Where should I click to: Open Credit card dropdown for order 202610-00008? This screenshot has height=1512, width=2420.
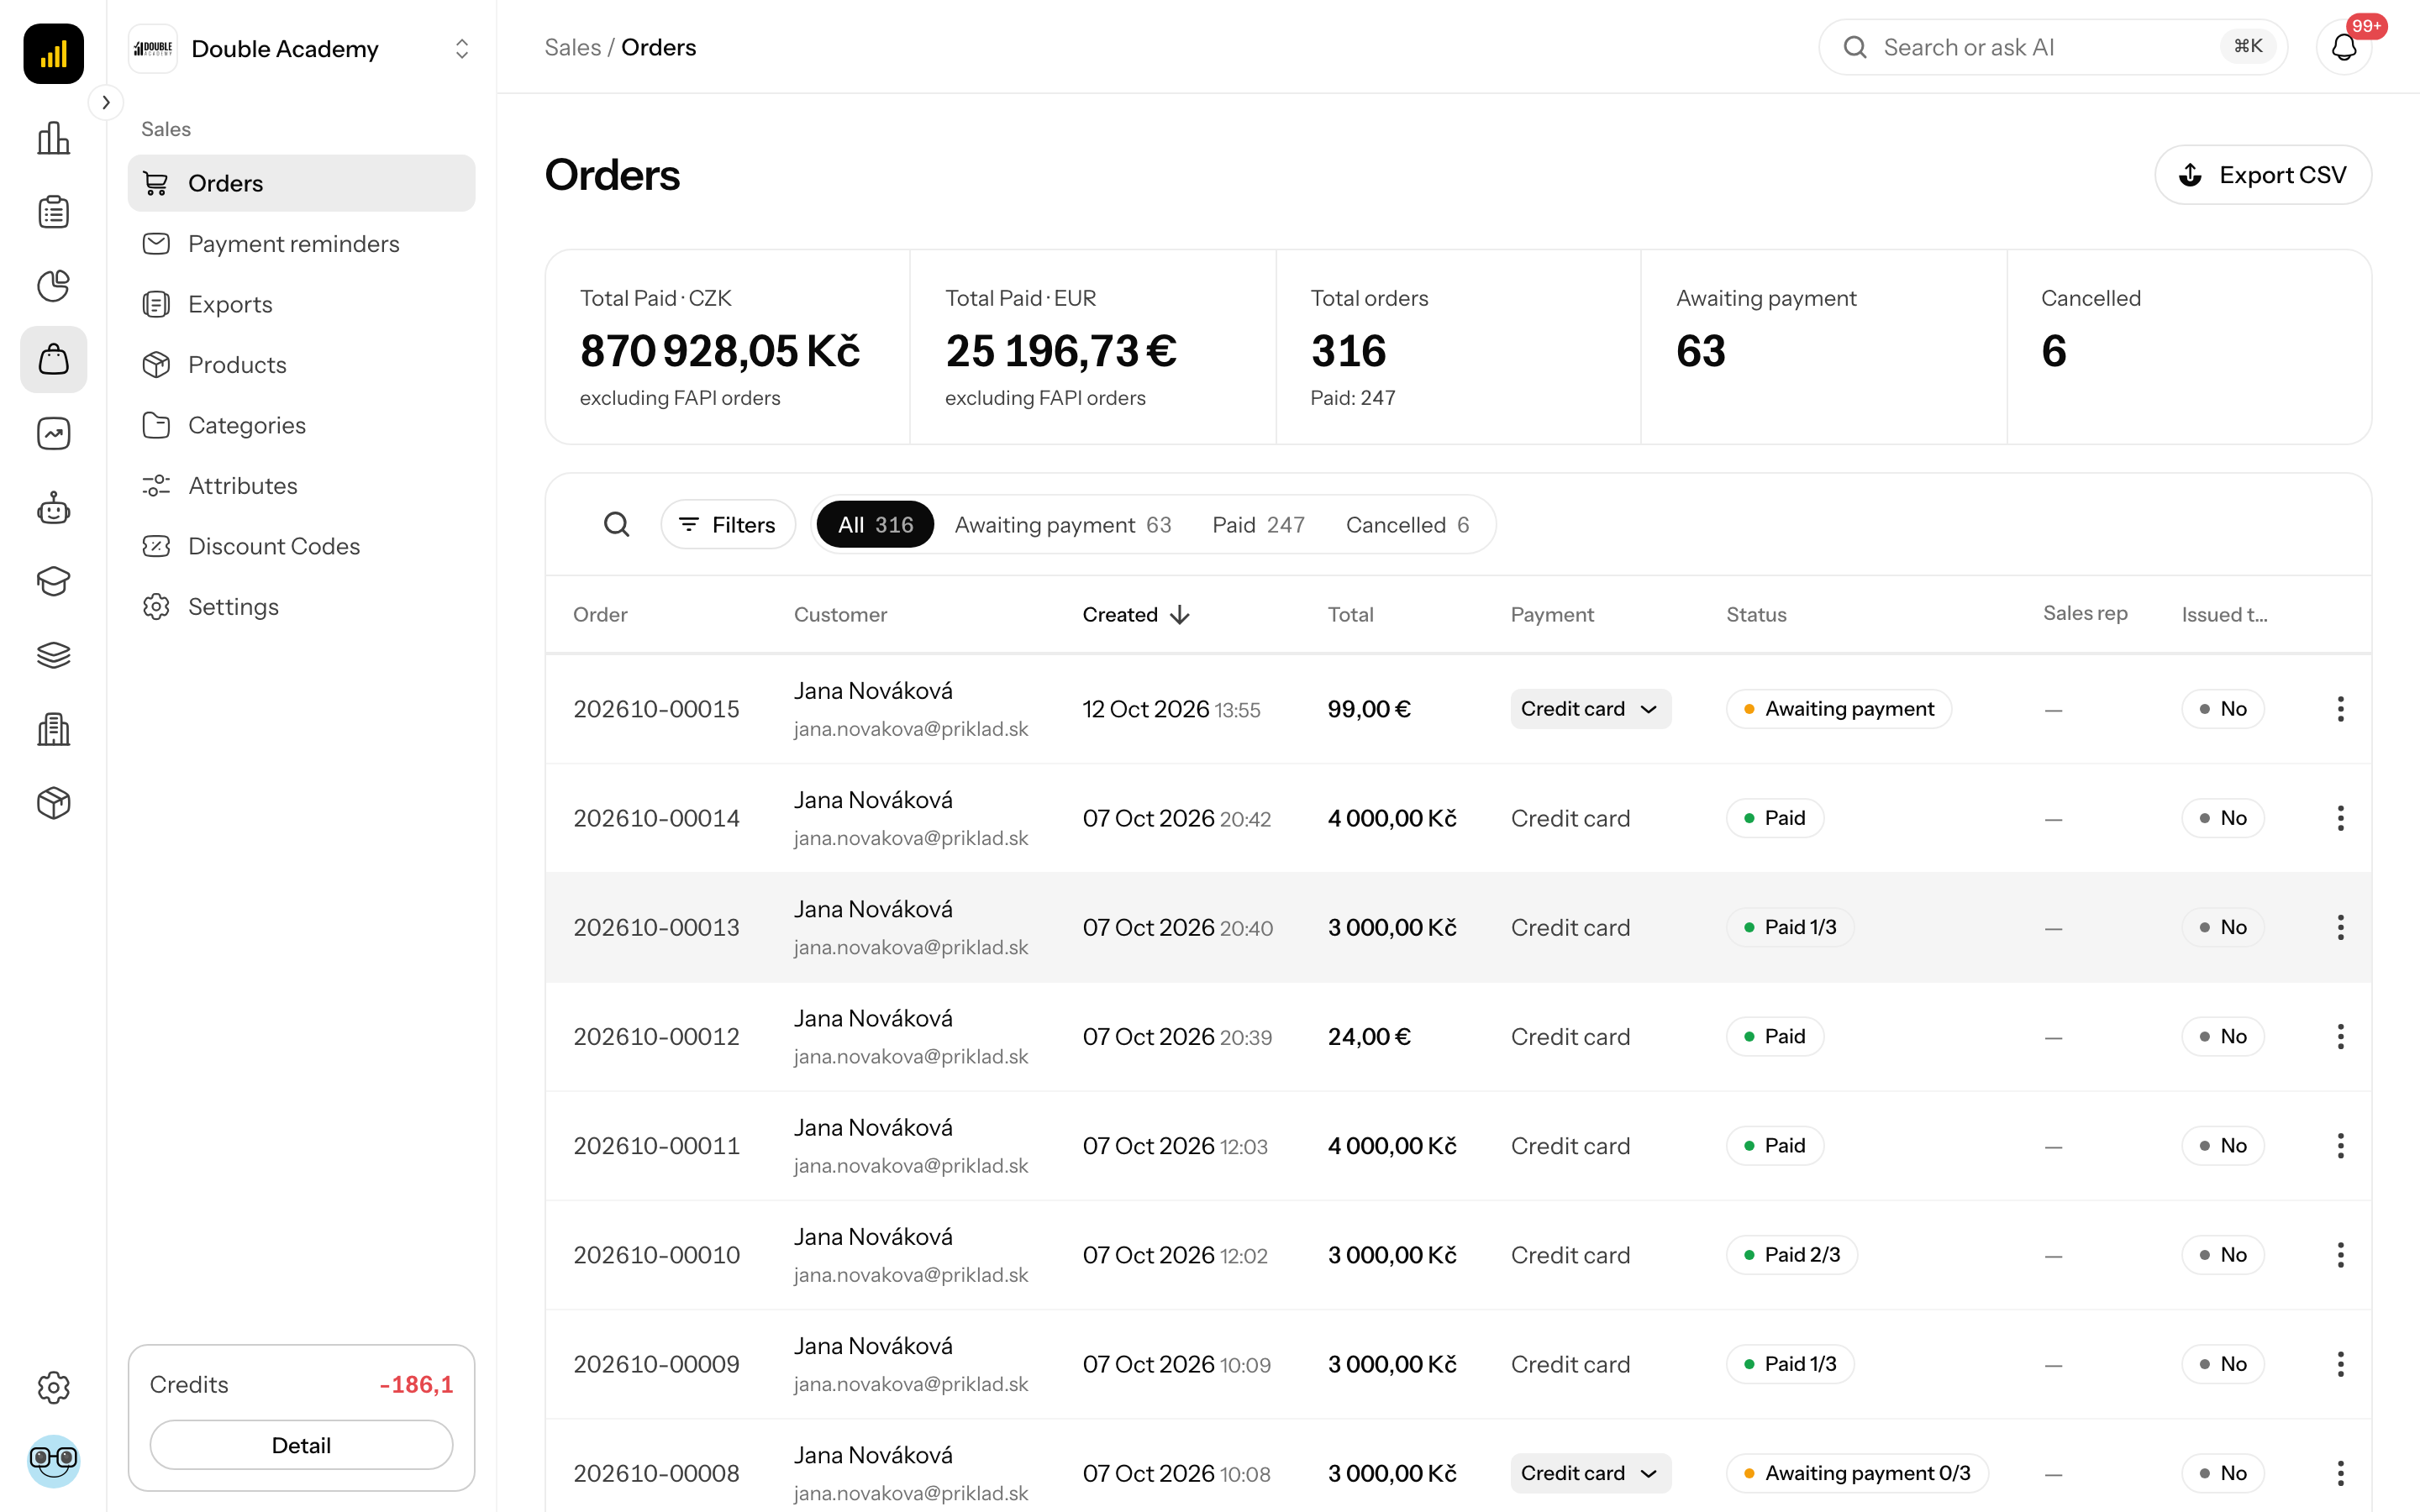(1590, 1473)
